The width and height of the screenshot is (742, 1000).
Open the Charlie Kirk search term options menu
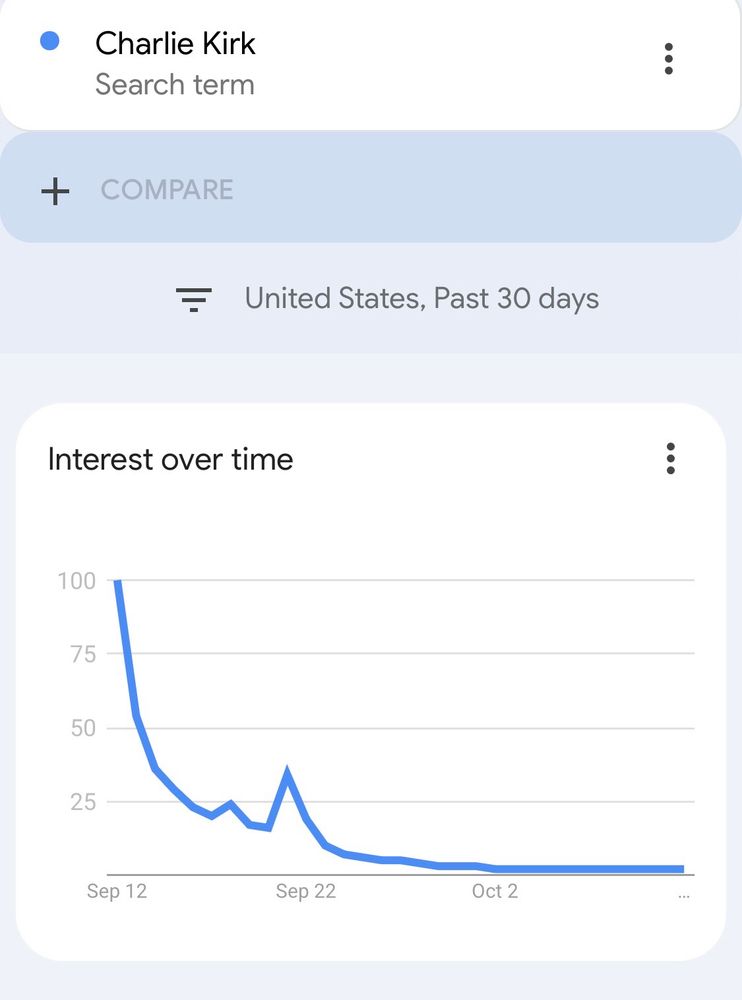click(669, 59)
